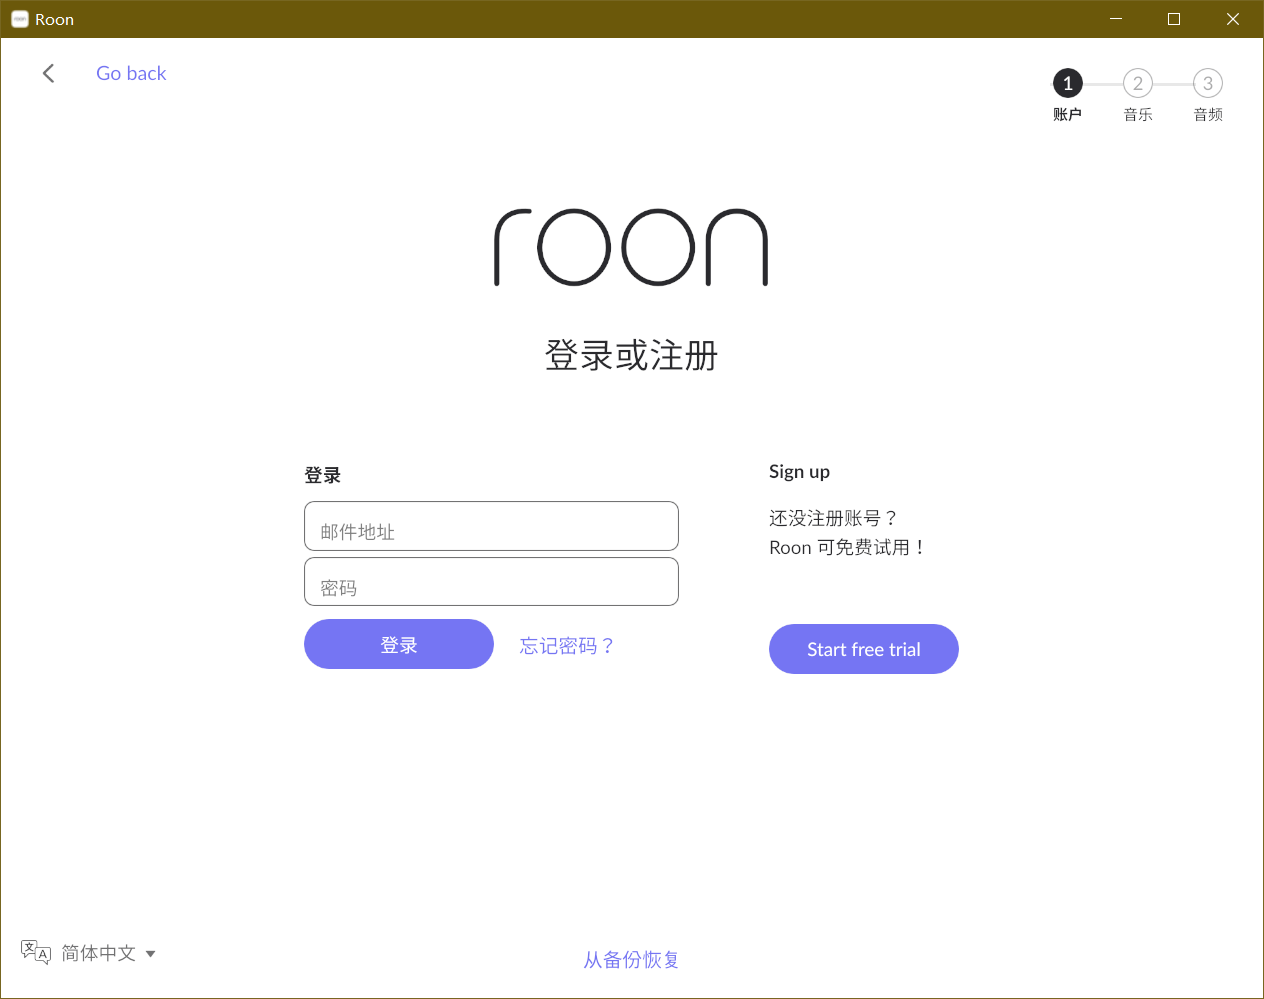The image size is (1264, 999).
Task: Click the language translate icon
Action: coord(35,952)
